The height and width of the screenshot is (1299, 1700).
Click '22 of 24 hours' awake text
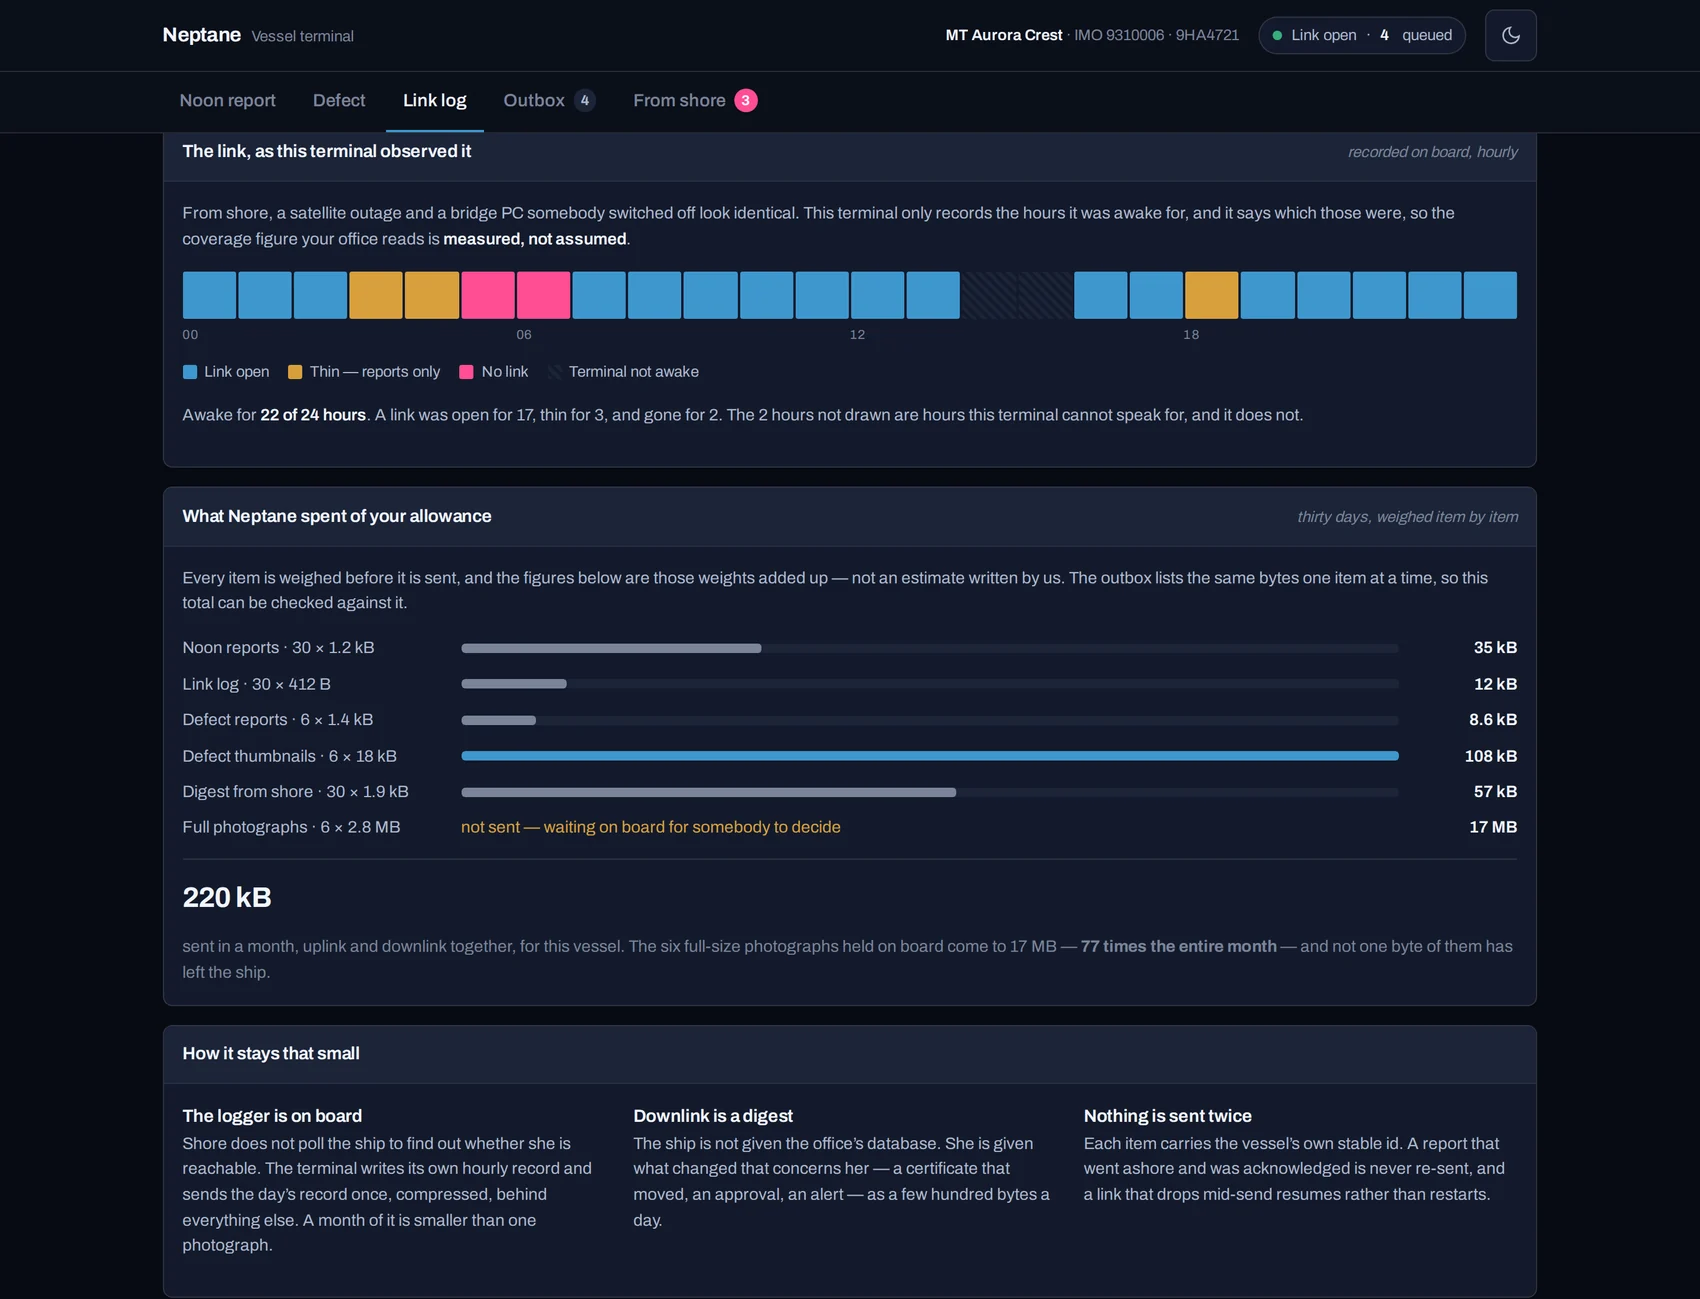pos(313,415)
